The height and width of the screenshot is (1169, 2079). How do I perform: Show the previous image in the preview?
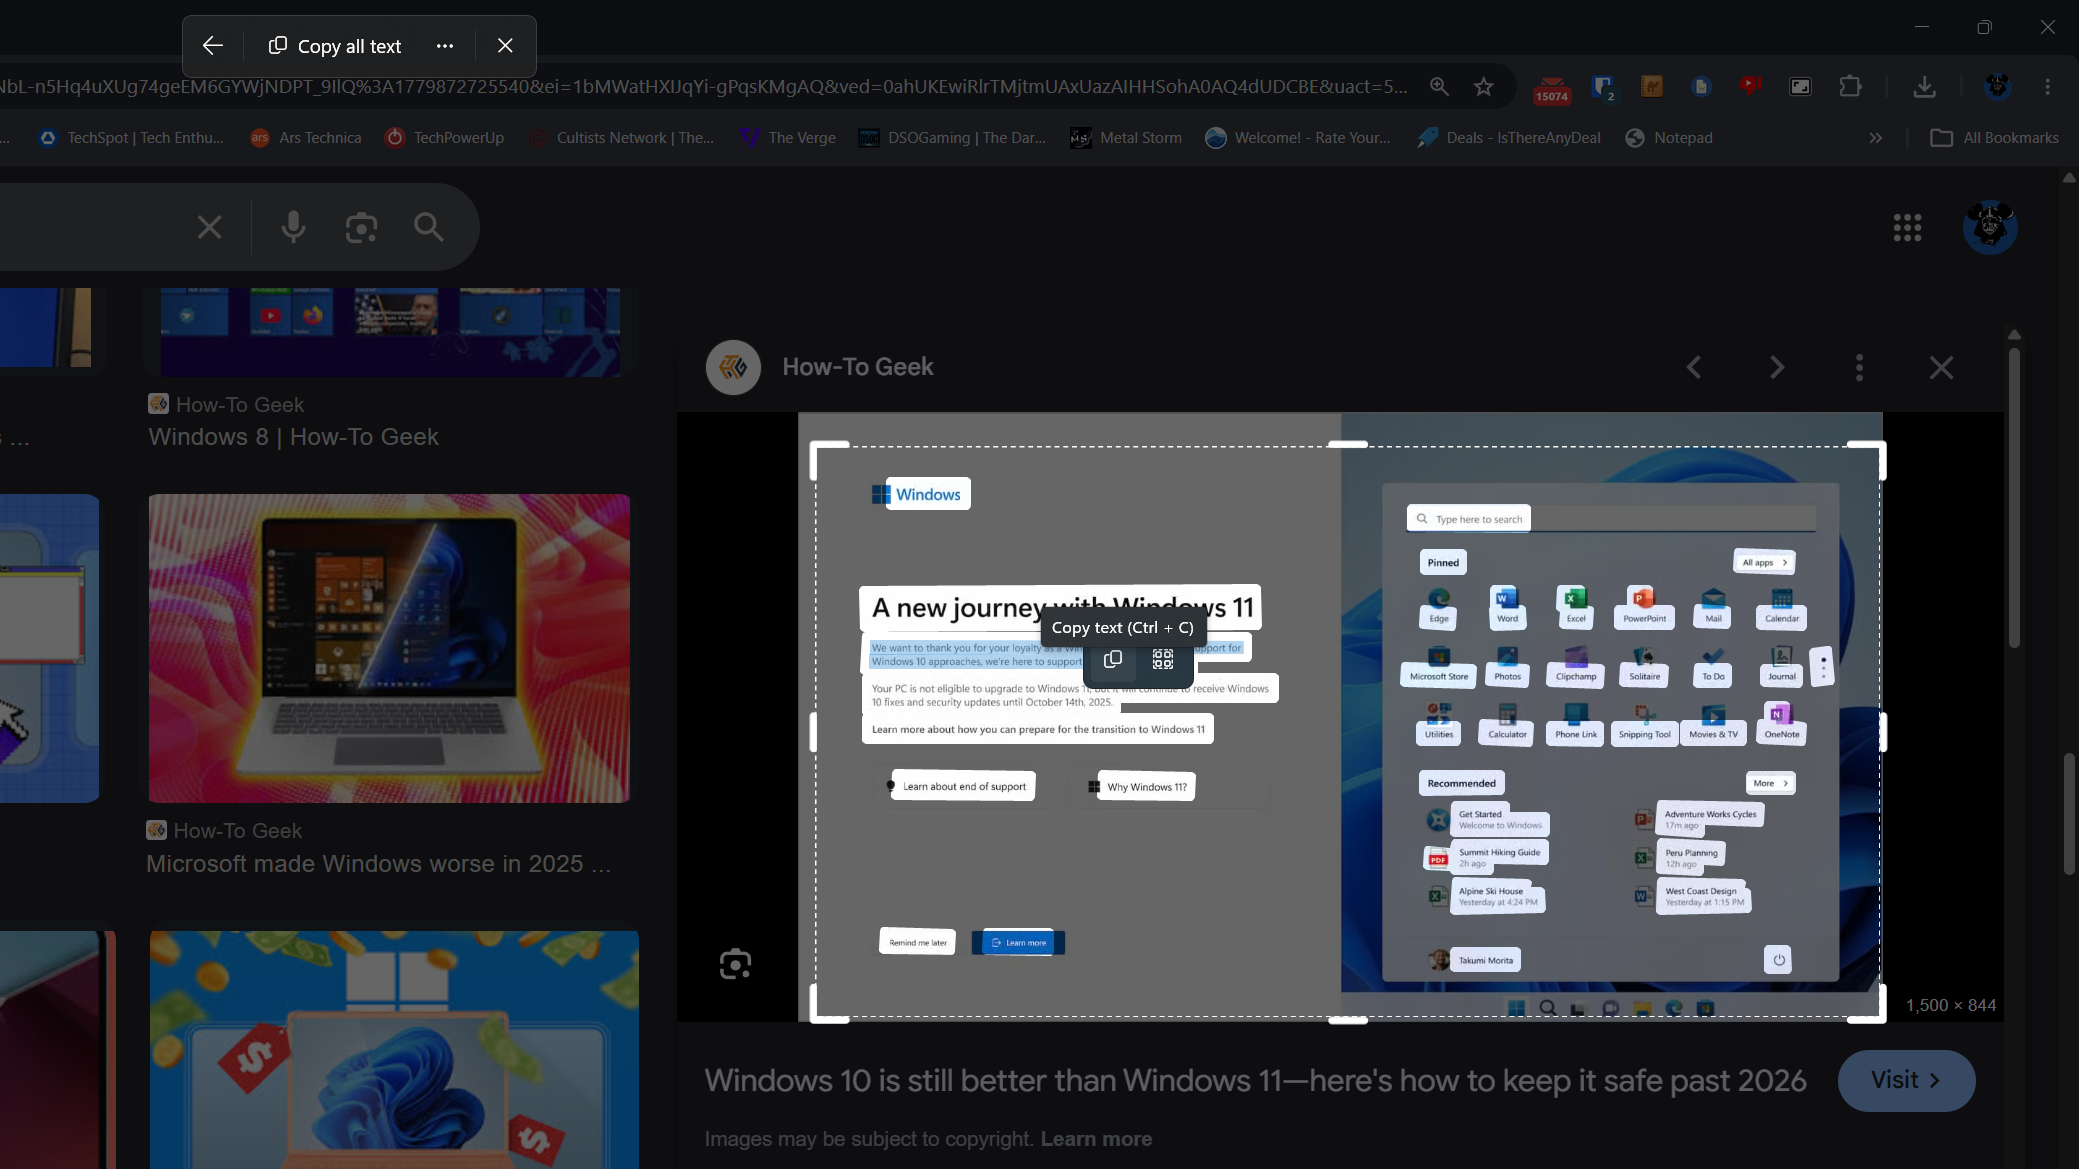(1693, 368)
